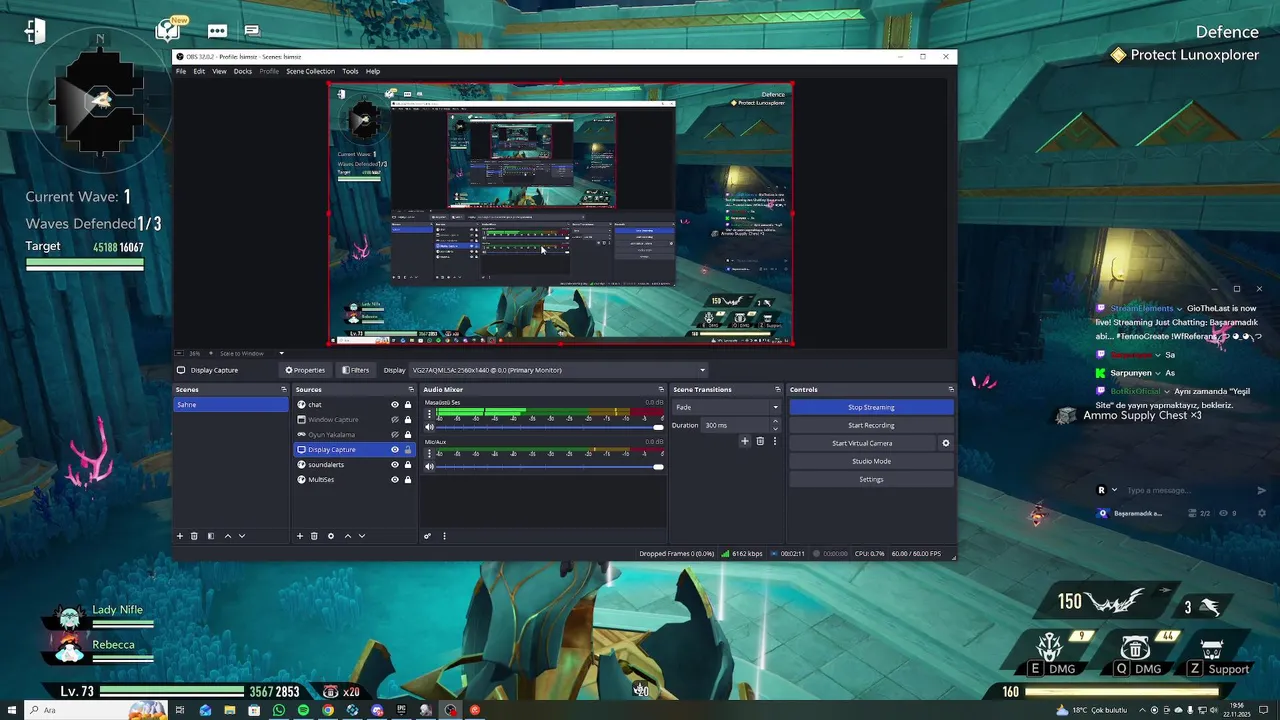1280x720 pixels.
Task: Open scene filters icon in Scenes toolbar
Action: coord(211,536)
